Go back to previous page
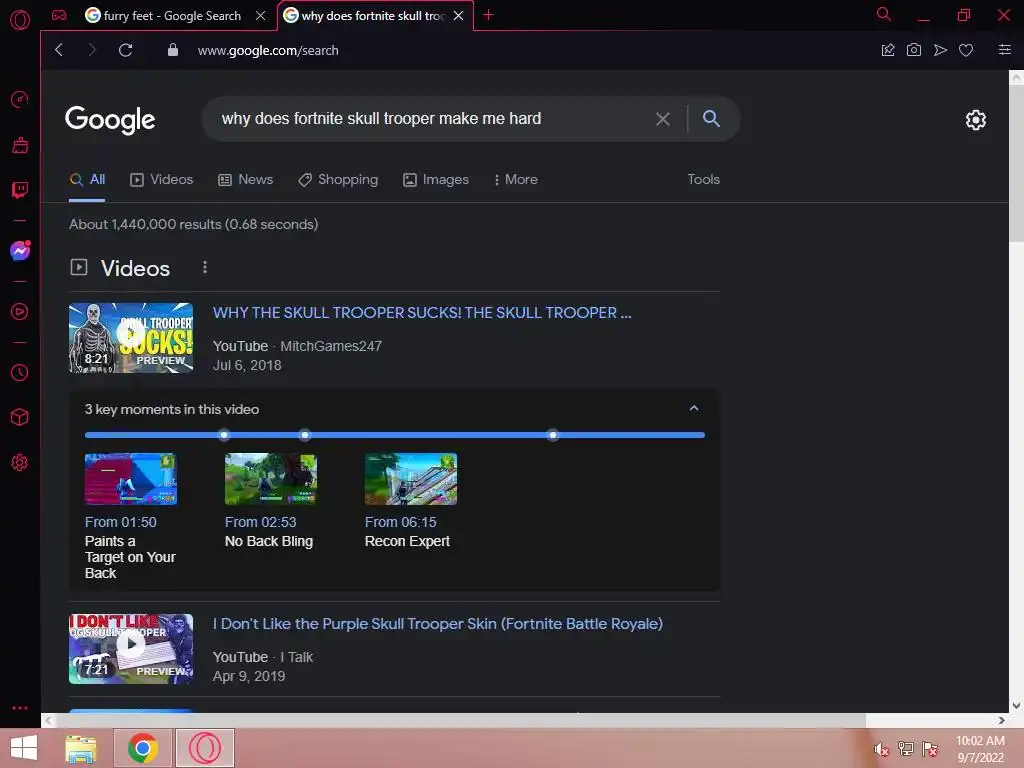This screenshot has height=768, width=1024. [59, 50]
